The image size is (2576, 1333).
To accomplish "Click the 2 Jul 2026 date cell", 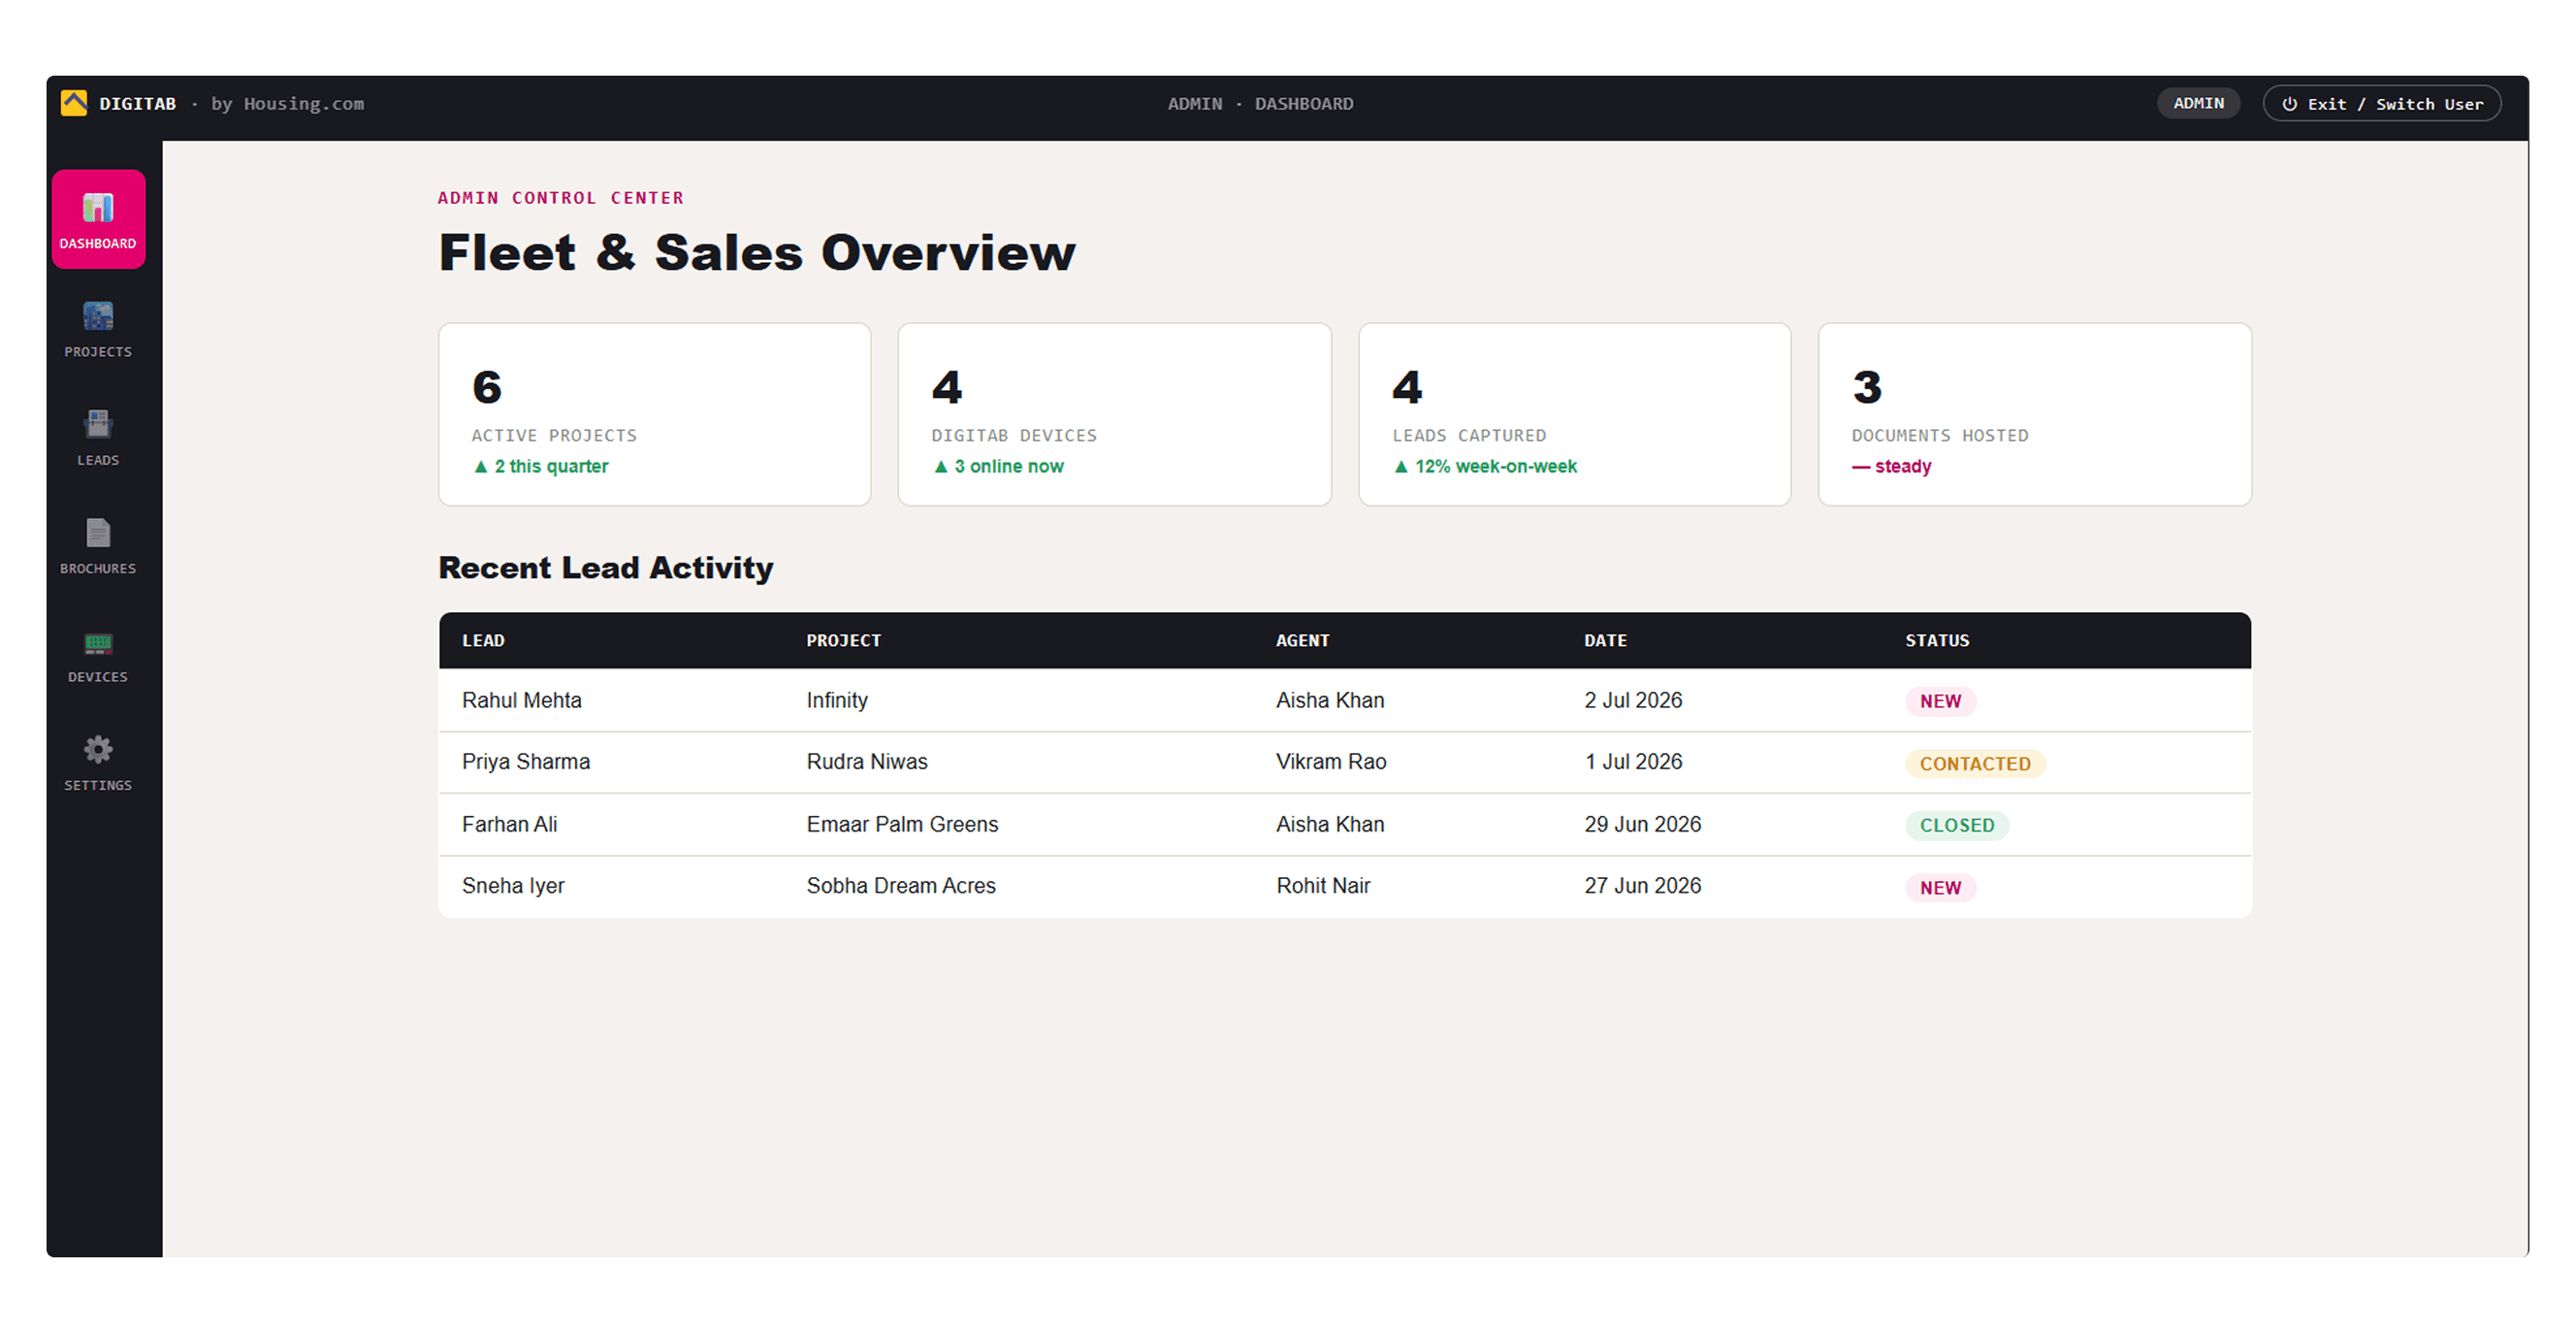I will pos(1633,700).
